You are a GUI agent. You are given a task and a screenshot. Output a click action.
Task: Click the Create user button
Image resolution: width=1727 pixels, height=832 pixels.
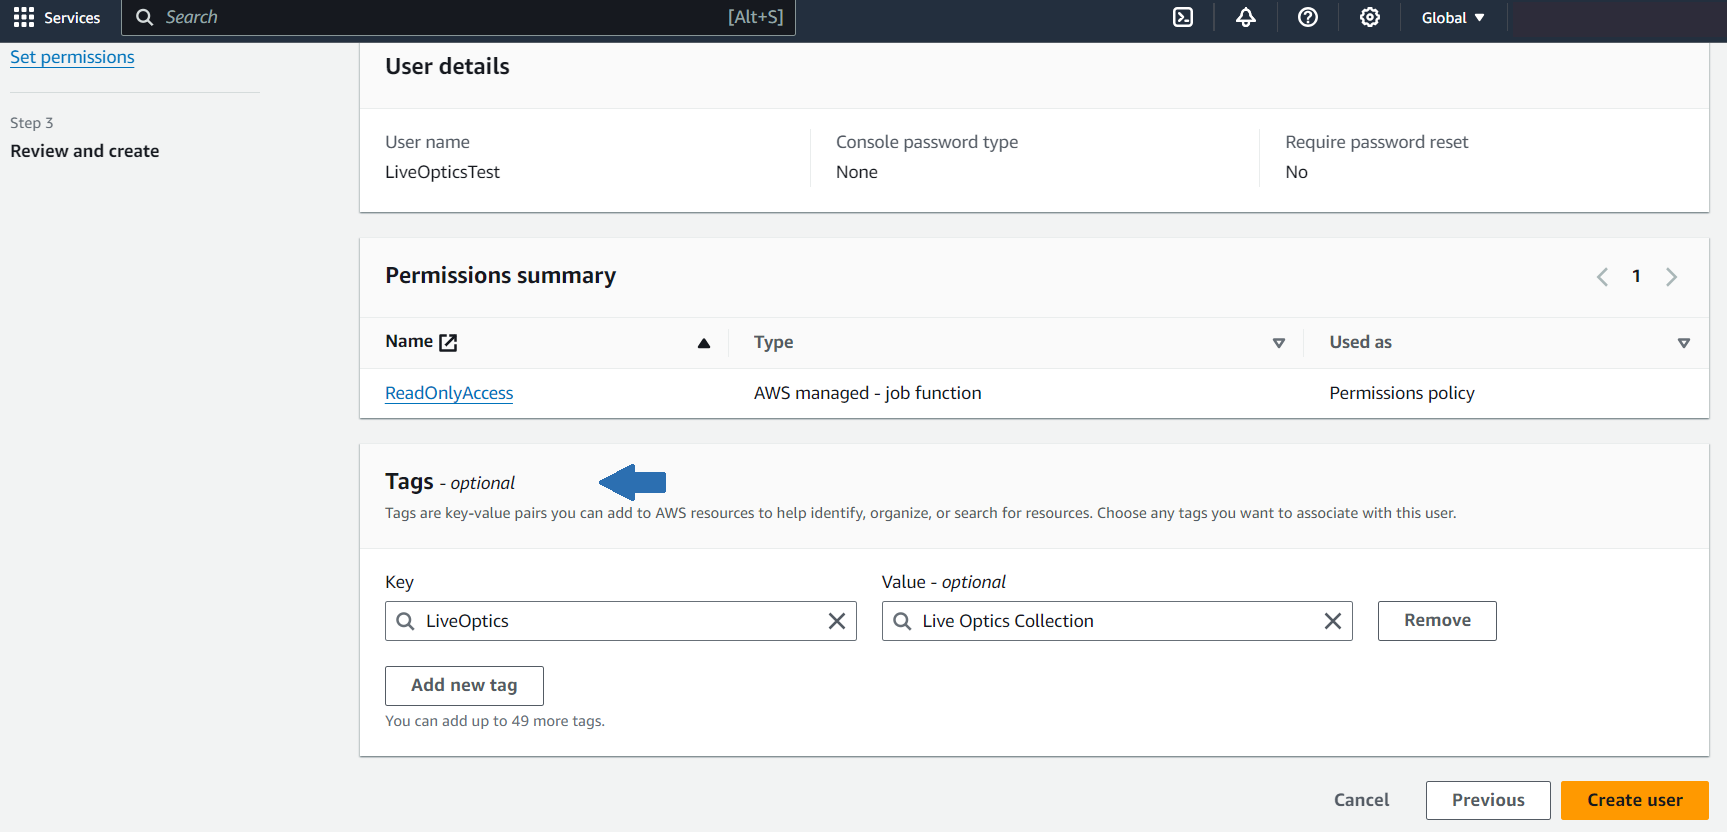pos(1635,800)
